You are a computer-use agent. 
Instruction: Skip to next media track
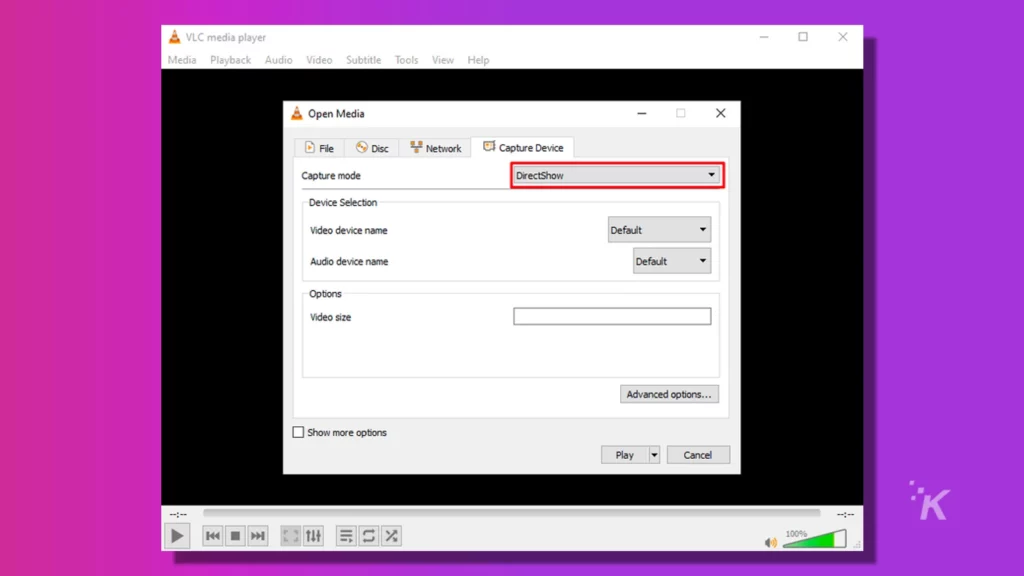point(258,536)
